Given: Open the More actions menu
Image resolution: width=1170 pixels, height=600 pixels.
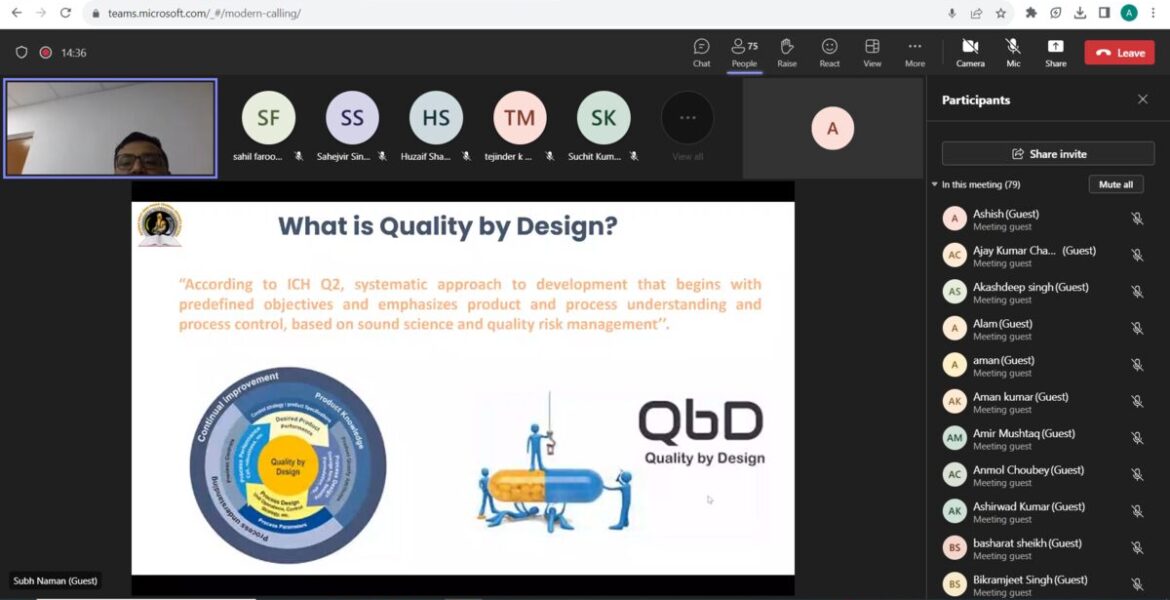Looking at the screenshot, I should (x=914, y=52).
